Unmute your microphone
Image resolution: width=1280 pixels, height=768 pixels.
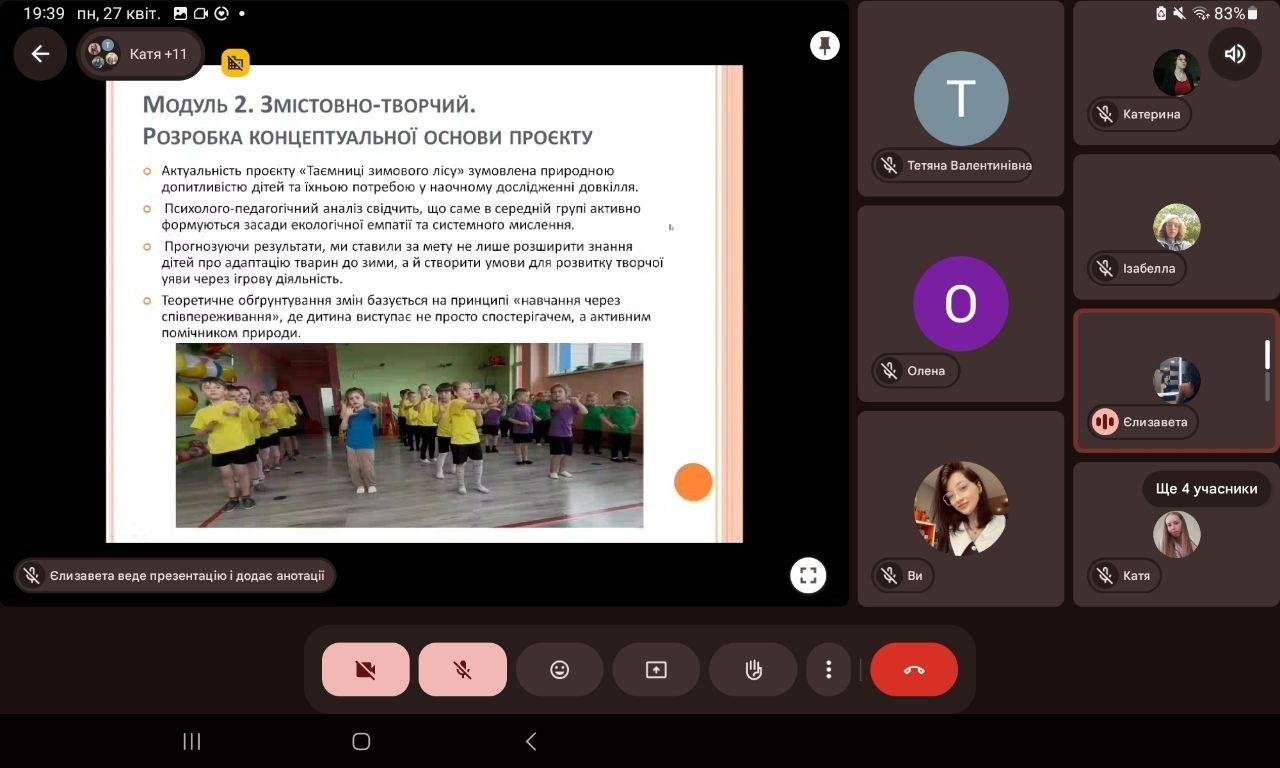[x=462, y=670]
